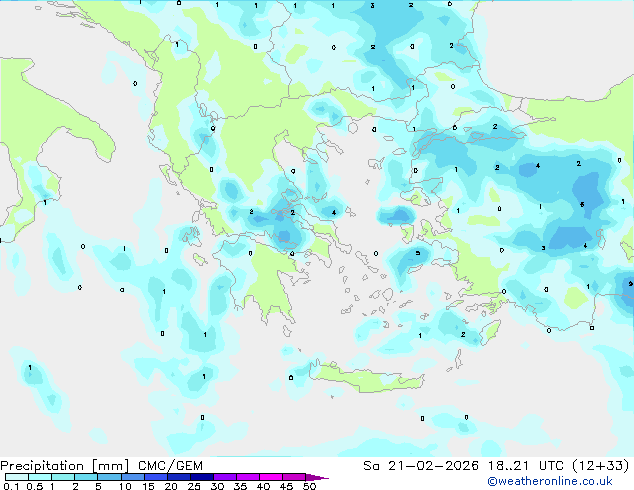Click the "Precipitation" title word

[42, 466]
